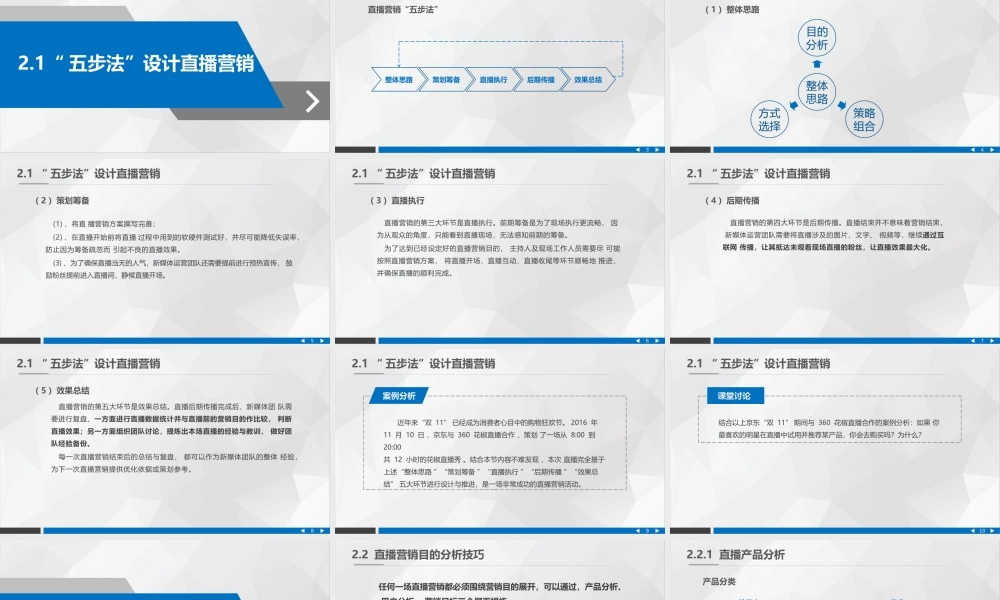Image resolution: width=1000 pixels, height=600 pixels.
Task: Select the 目的分析 circle in the thought diagram
Action: tap(817, 36)
